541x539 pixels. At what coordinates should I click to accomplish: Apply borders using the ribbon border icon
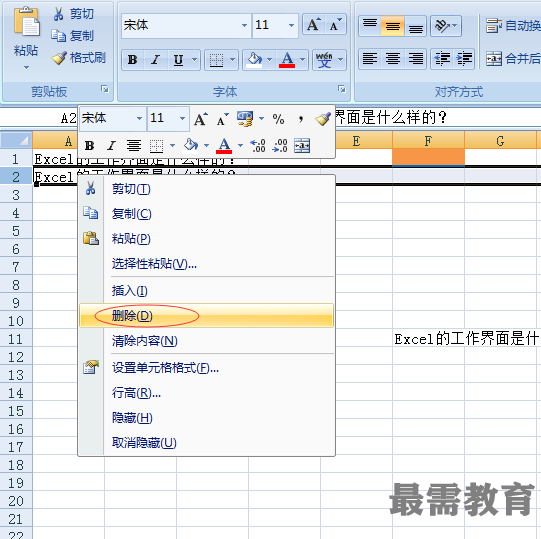[216, 60]
